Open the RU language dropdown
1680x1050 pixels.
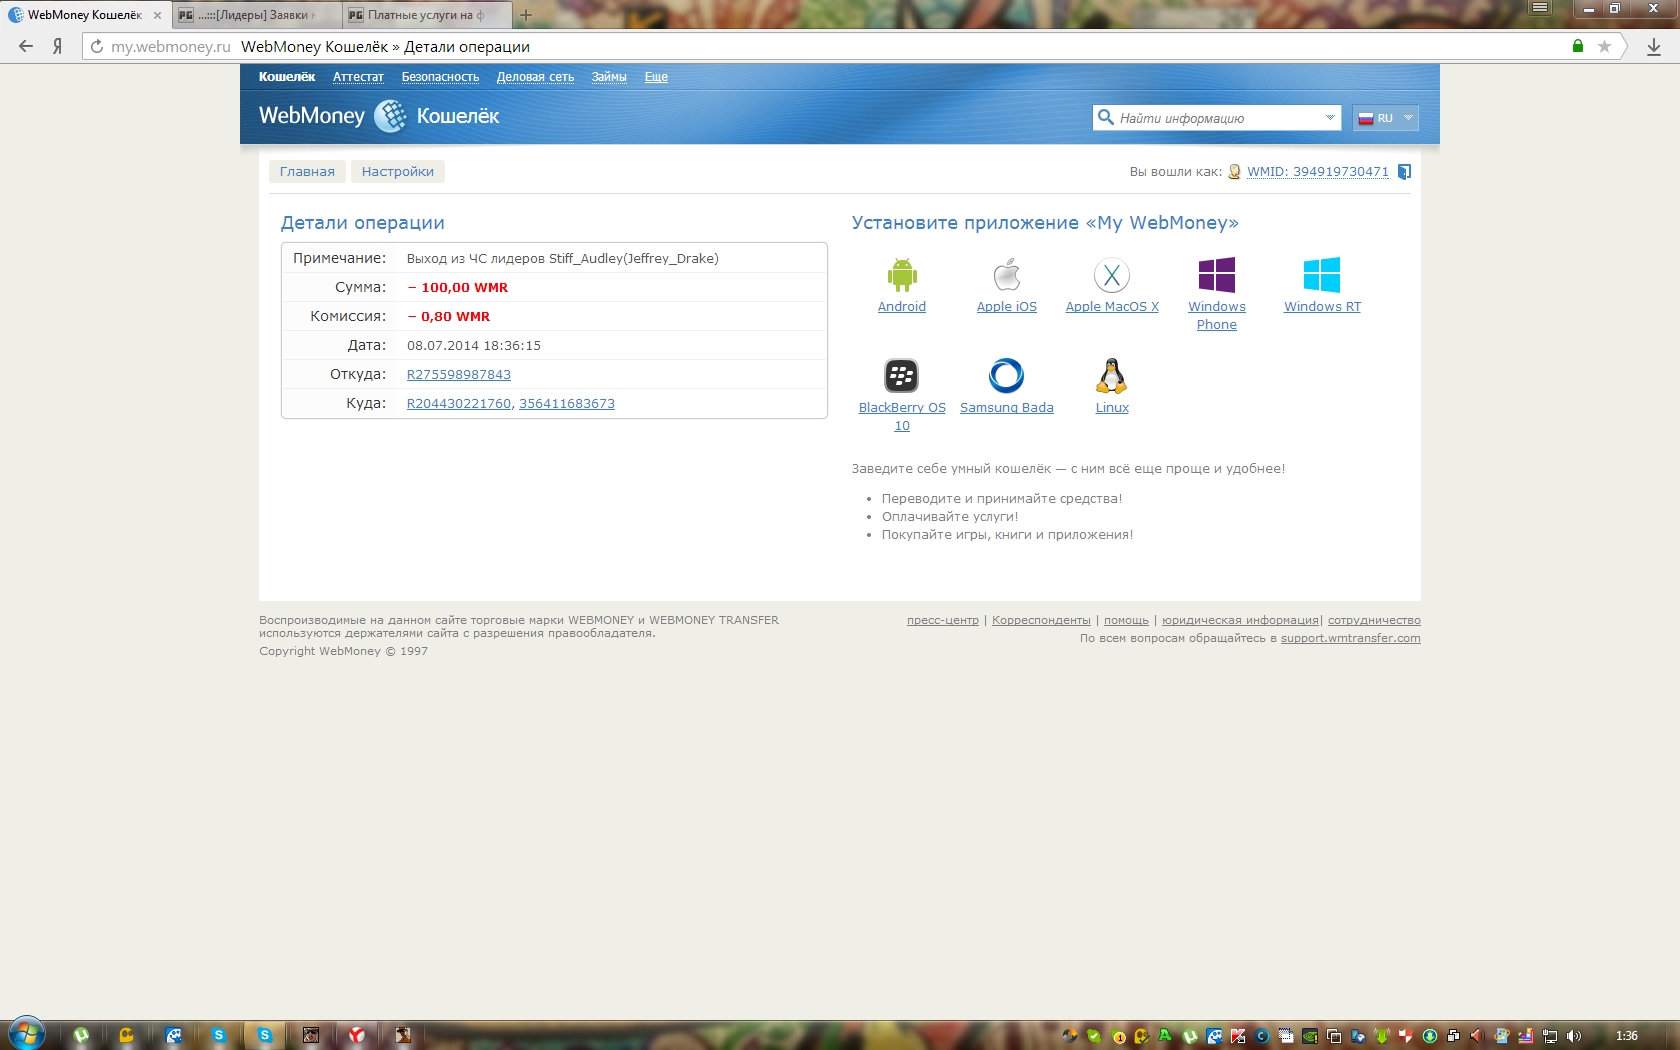(1386, 117)
